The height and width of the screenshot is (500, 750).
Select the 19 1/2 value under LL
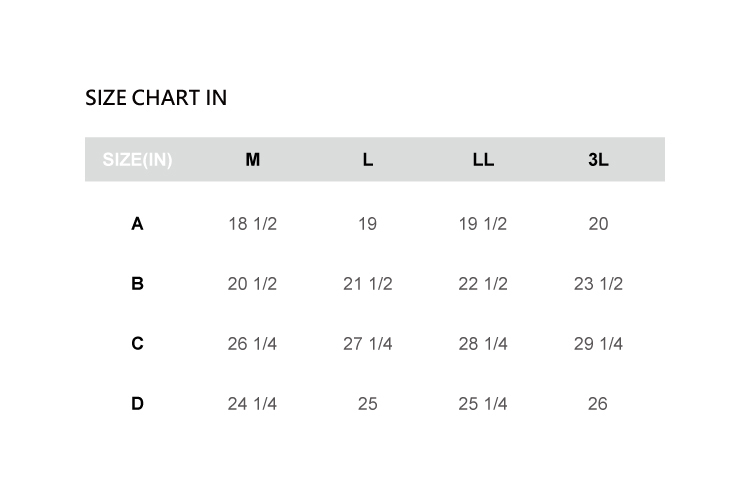[x=483, y=224]
